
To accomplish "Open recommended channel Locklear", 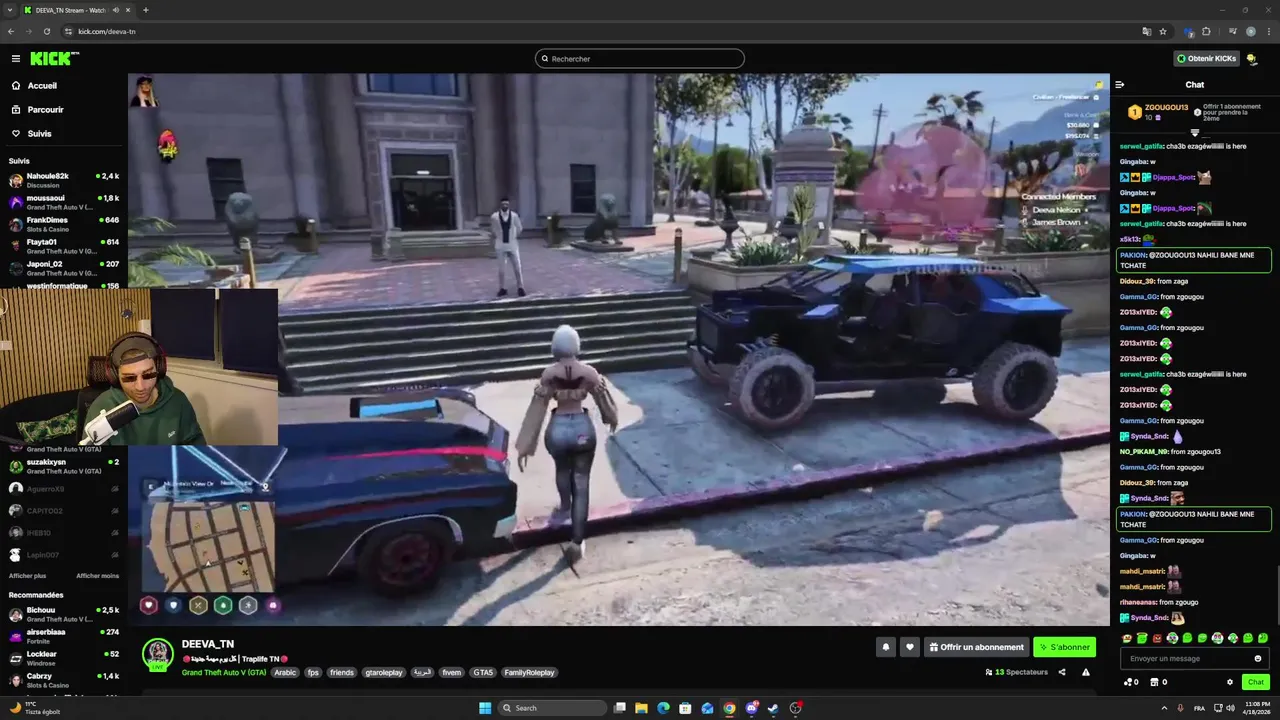I will (64, 658).
